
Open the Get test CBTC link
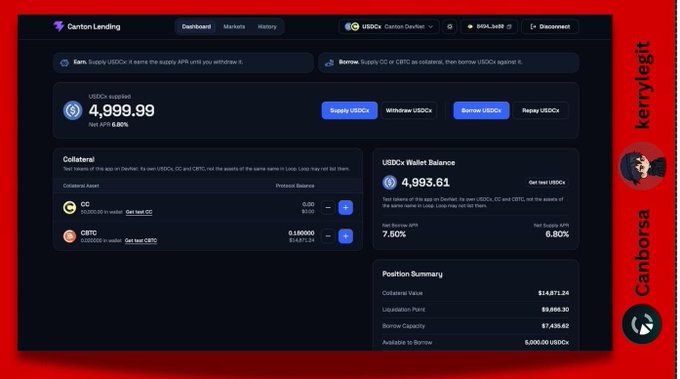141,240
